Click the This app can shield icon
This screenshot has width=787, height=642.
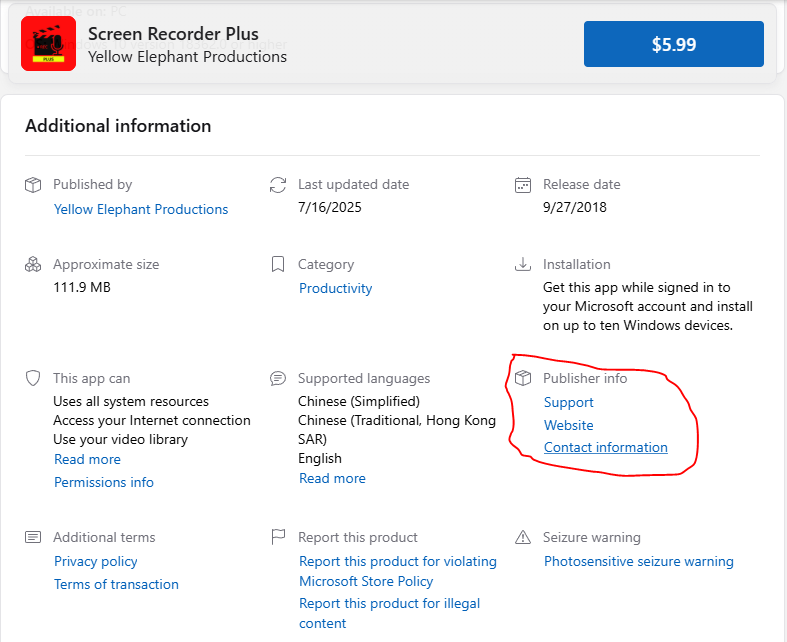pos(33,378)
